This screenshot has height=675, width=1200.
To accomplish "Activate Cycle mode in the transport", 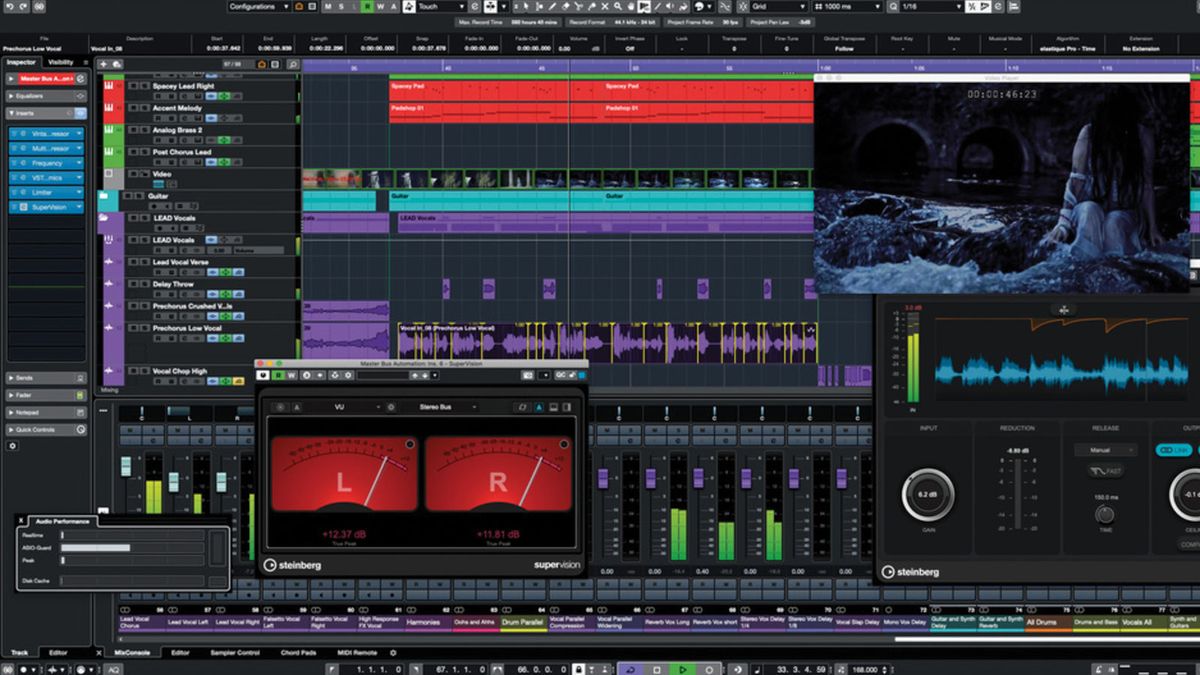I will pos(630,668).
